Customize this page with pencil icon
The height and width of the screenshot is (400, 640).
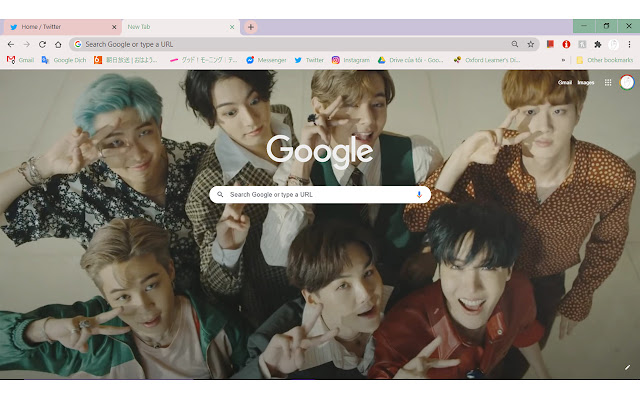[x=627, y=367]
